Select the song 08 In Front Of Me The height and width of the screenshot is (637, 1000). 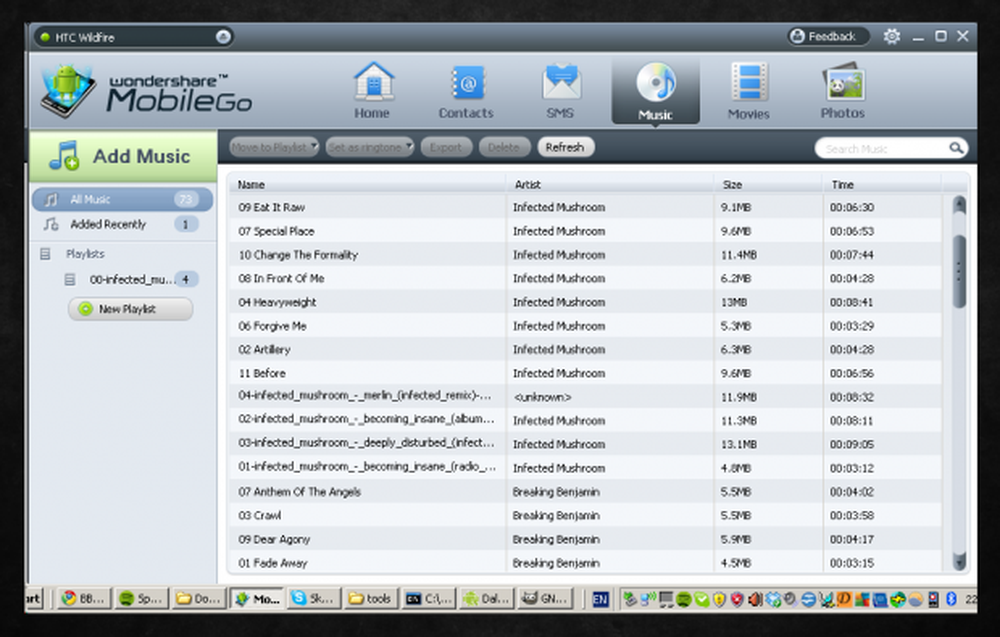[x=585, y=278]
